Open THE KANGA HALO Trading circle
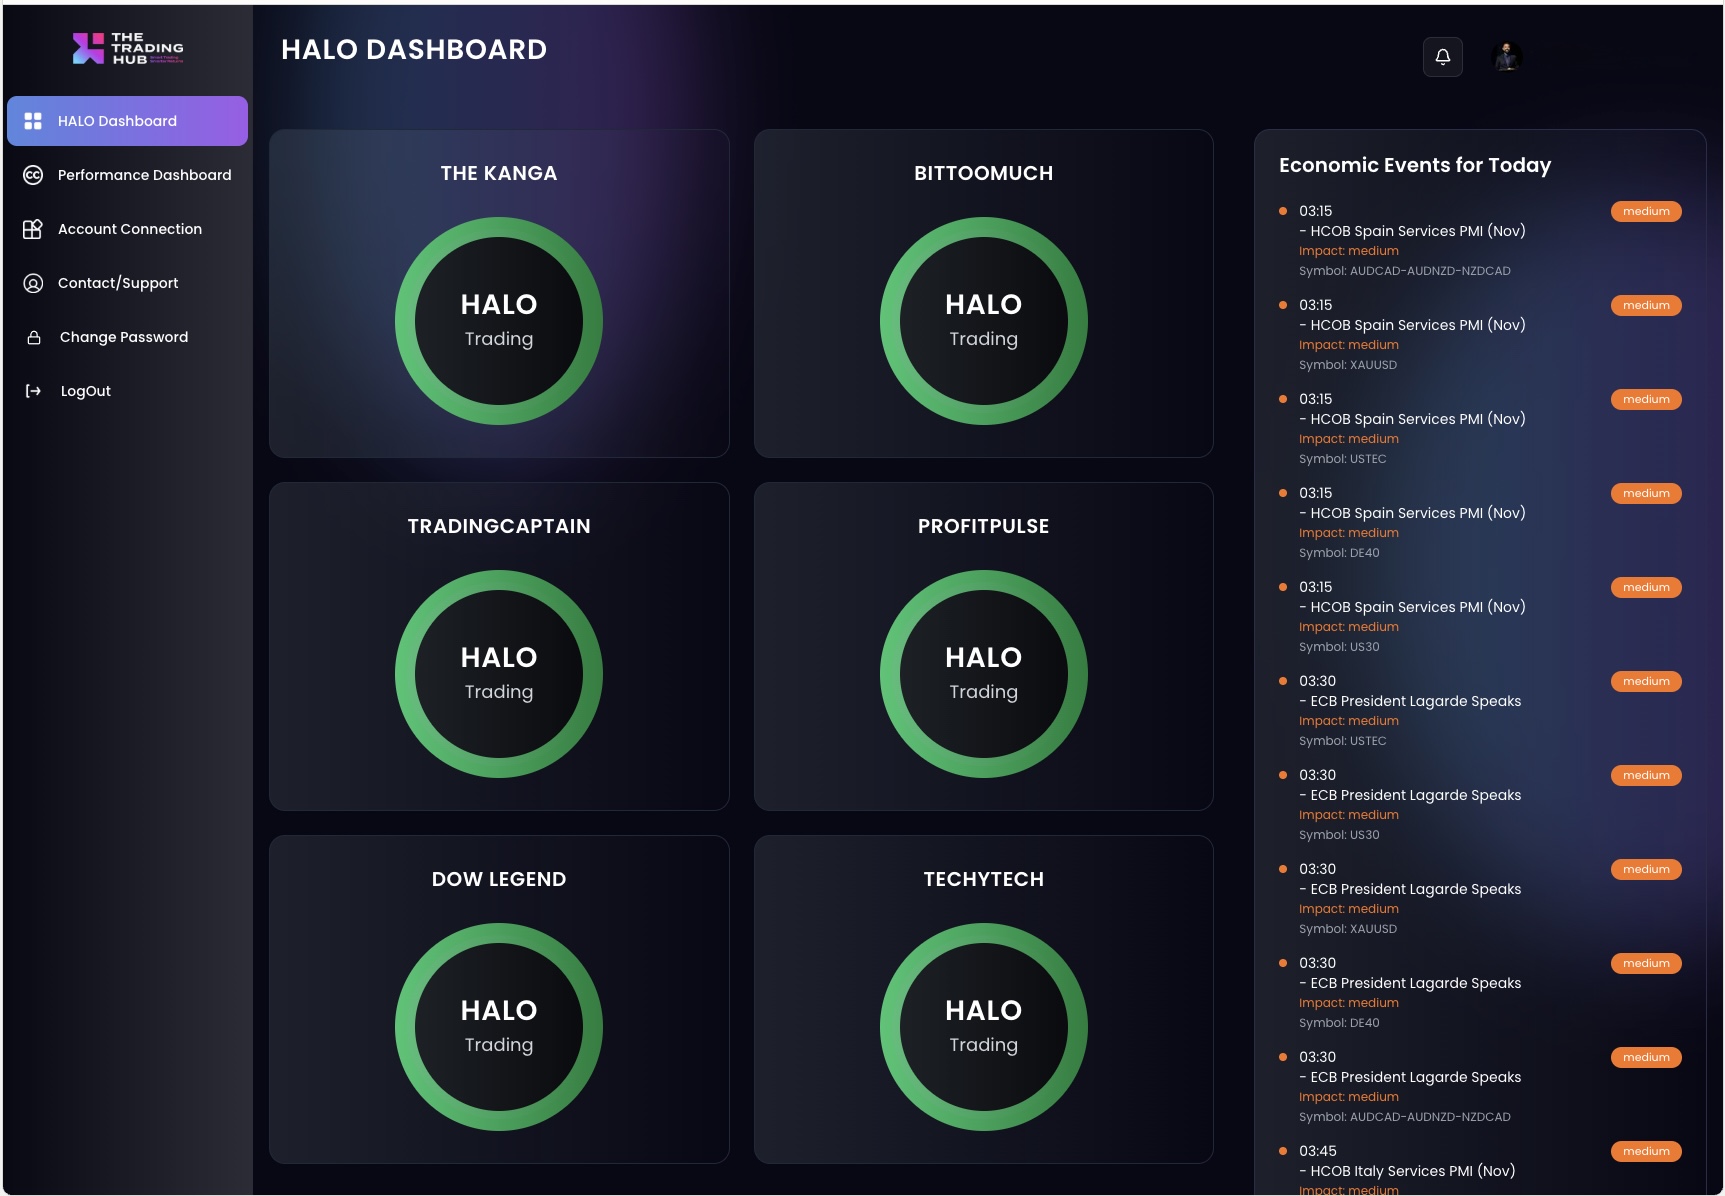Image resolution: width=1725 pixels, height=1196 pixels. pos(499,321)
